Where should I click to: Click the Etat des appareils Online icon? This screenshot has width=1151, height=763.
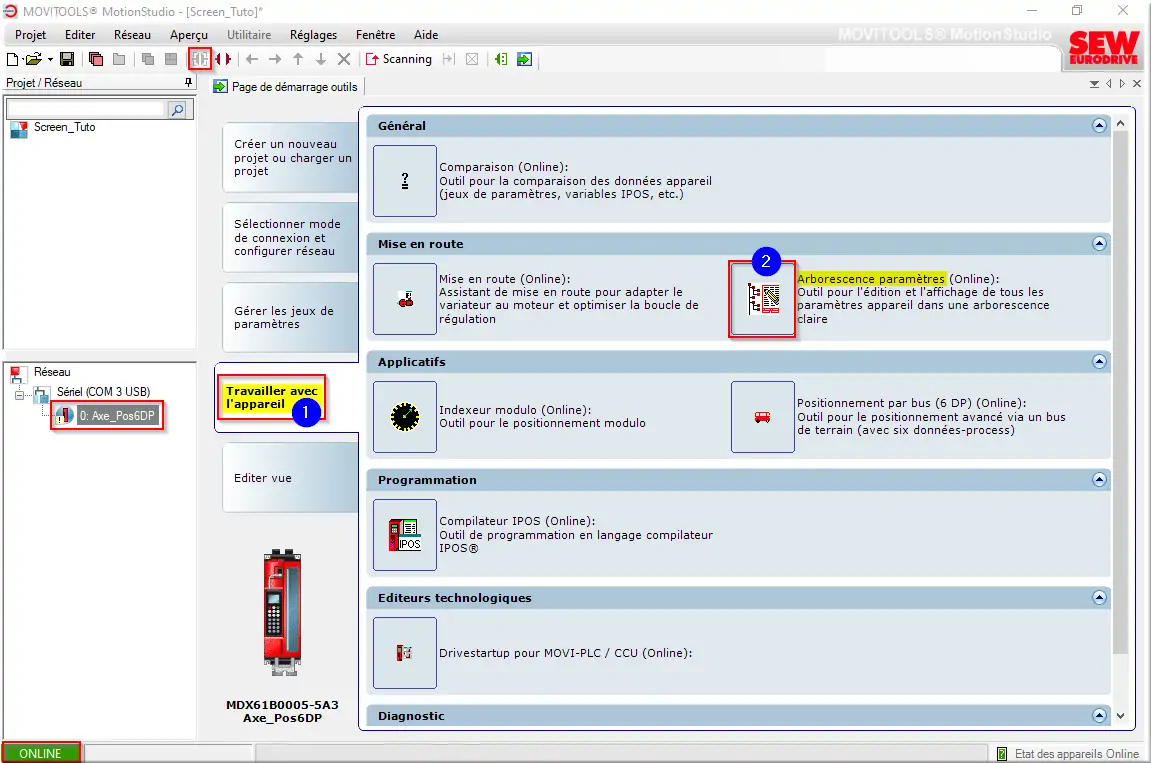(x=1002, y=753)
